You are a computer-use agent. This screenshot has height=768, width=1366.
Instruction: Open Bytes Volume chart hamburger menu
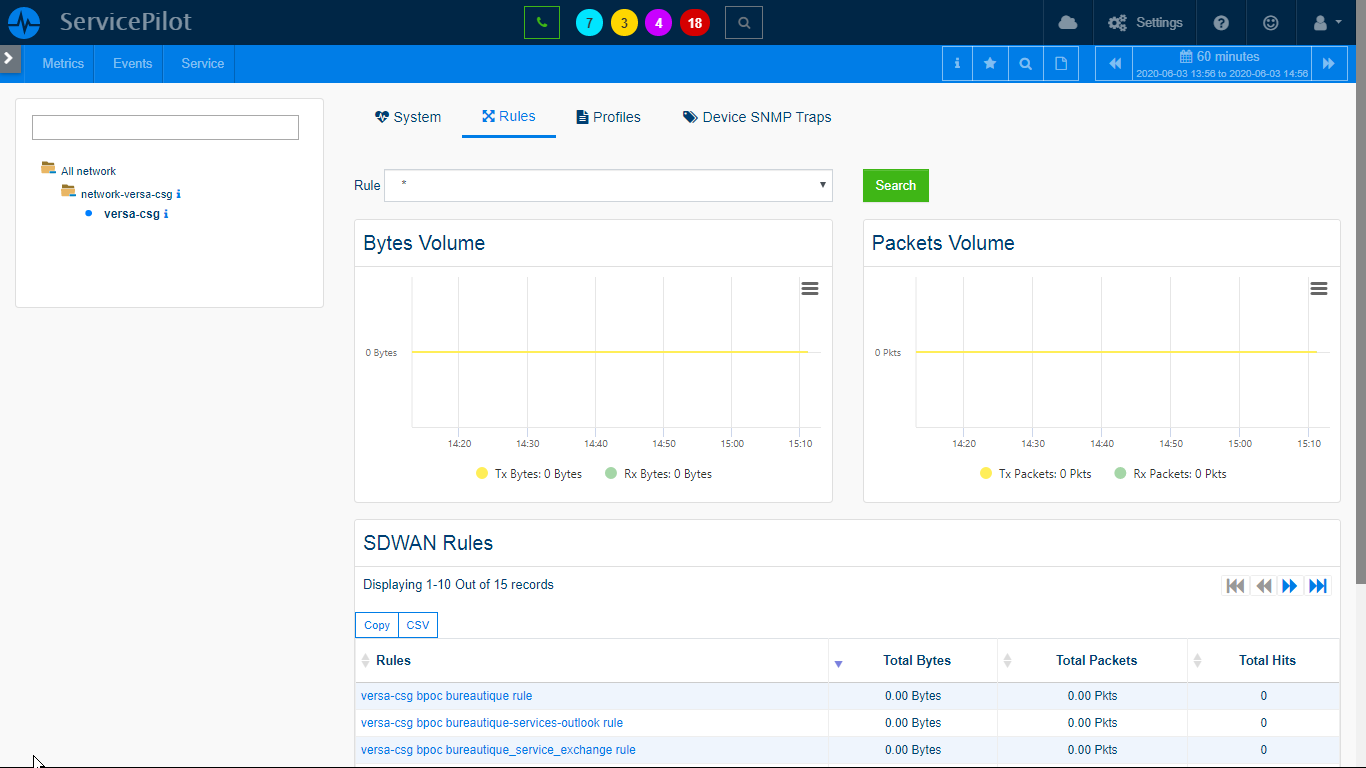click(810, 289)
